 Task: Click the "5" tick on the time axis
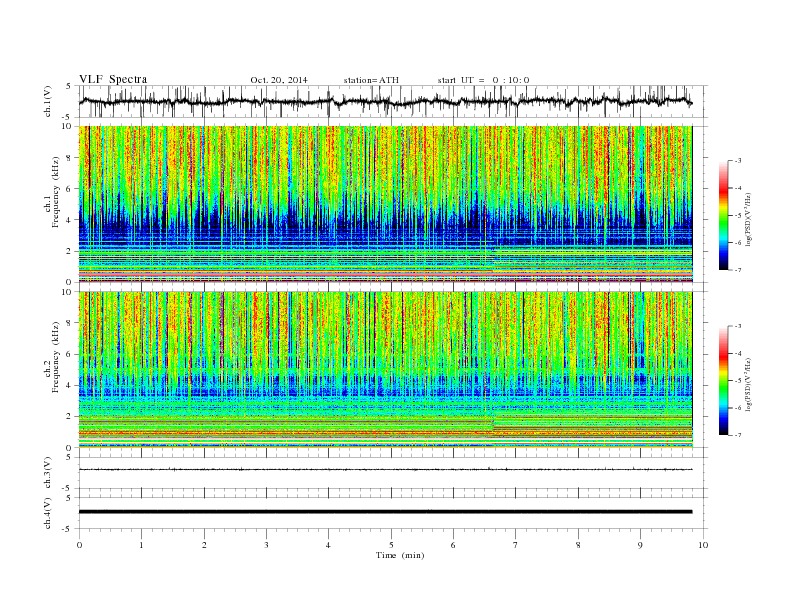pos(391,545)
